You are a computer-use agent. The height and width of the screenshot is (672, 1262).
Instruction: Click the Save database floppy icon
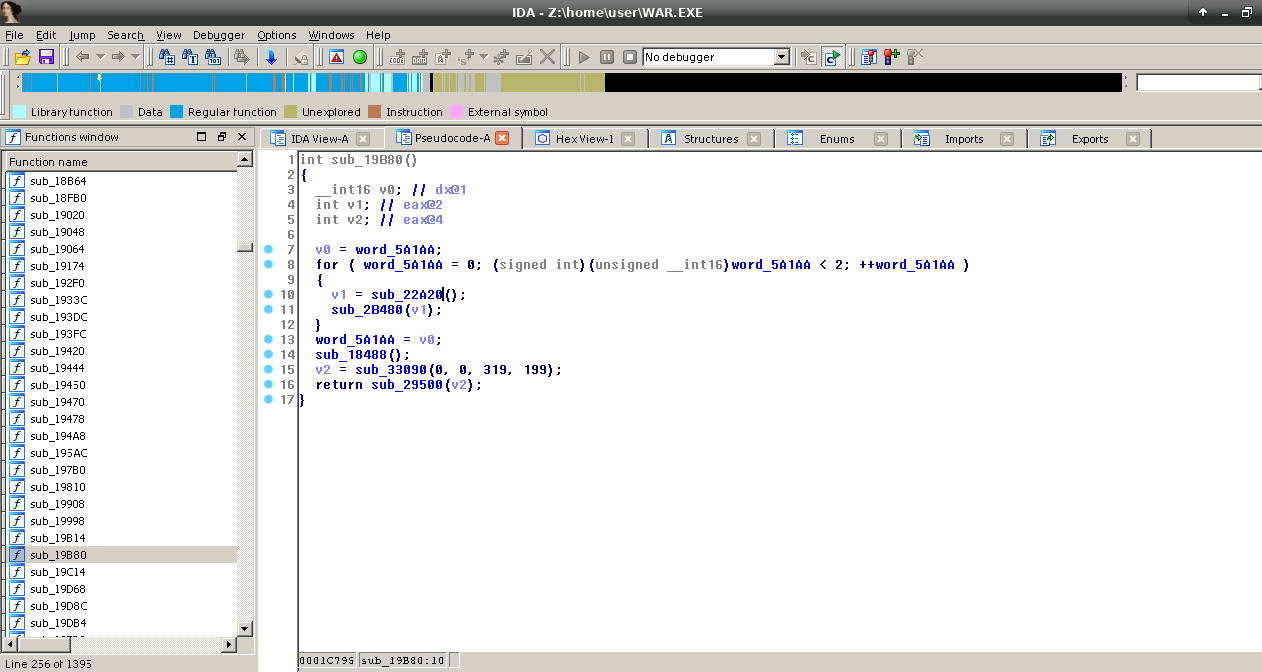[x=46, y=57]
